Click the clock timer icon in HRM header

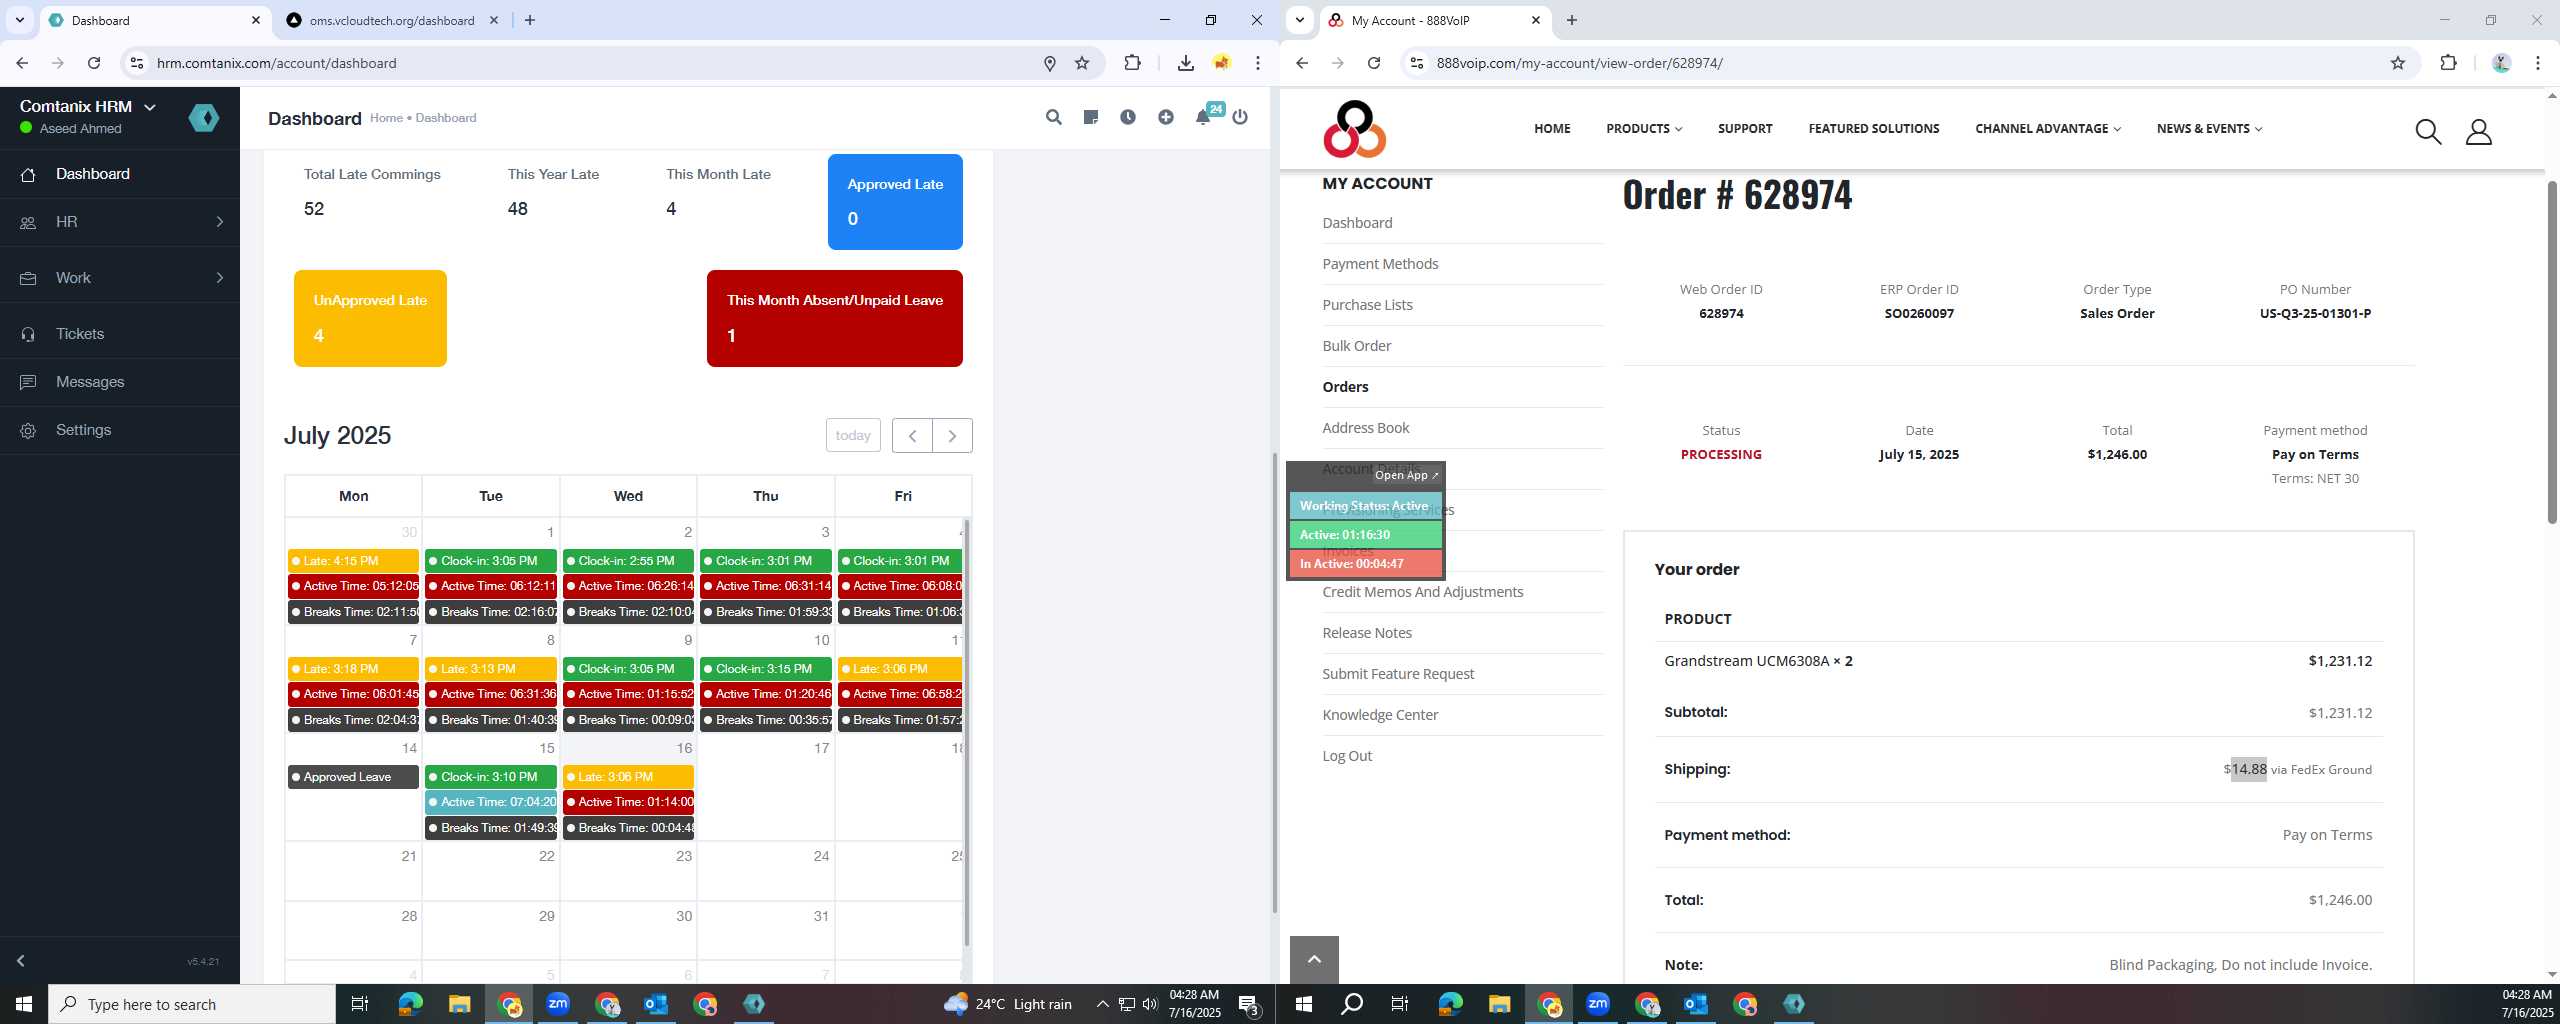(x=1128, y=117)
